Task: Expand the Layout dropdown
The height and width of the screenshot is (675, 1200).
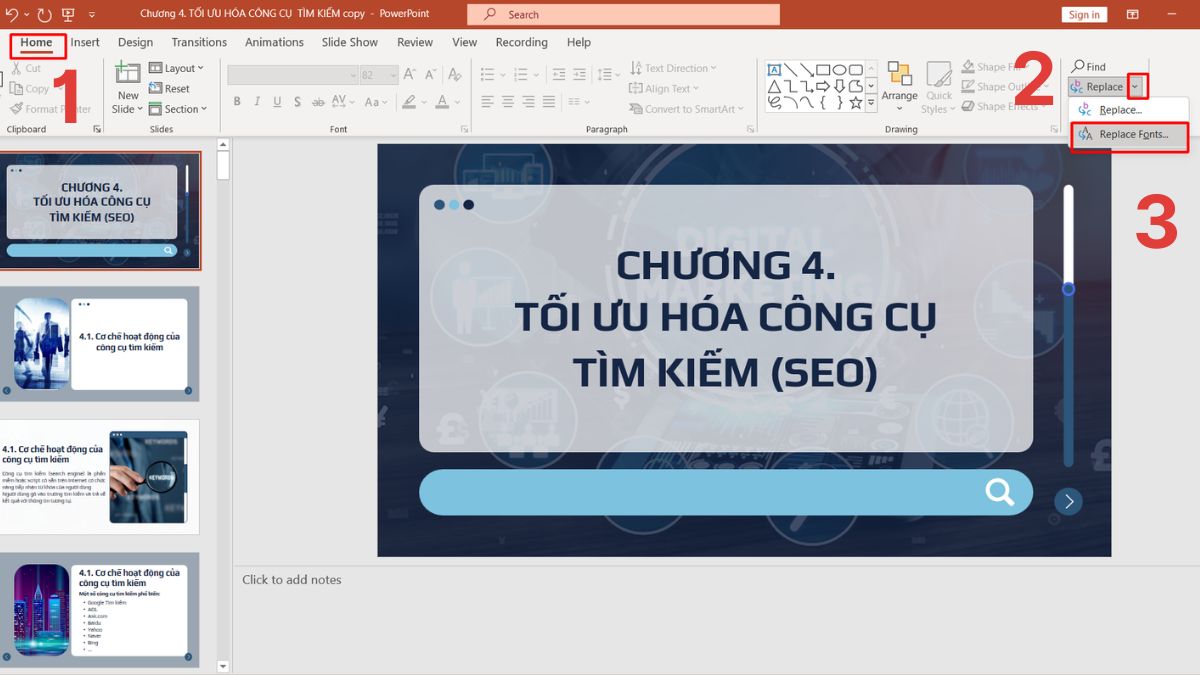Action: pos(177,68)
